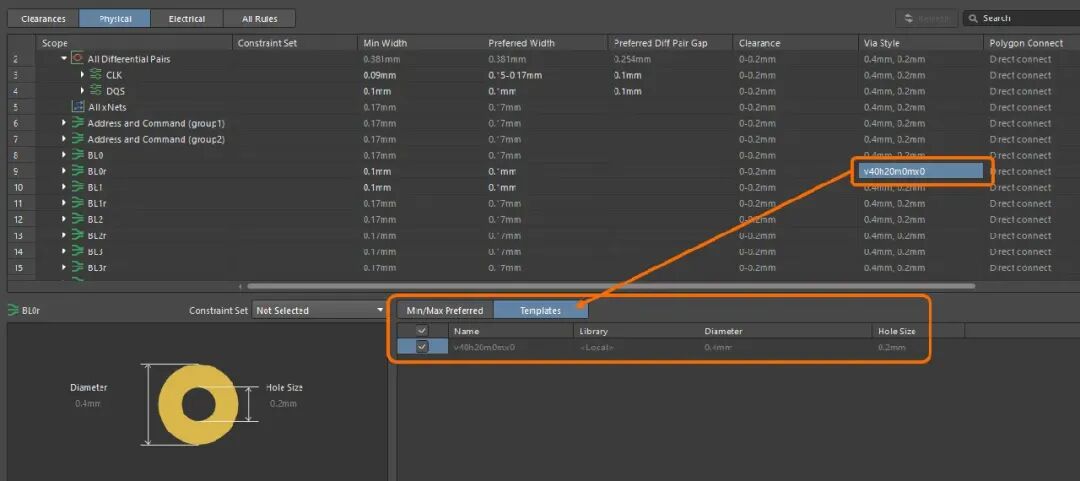
Task: Open the All Rules tab
Action: 260,19
